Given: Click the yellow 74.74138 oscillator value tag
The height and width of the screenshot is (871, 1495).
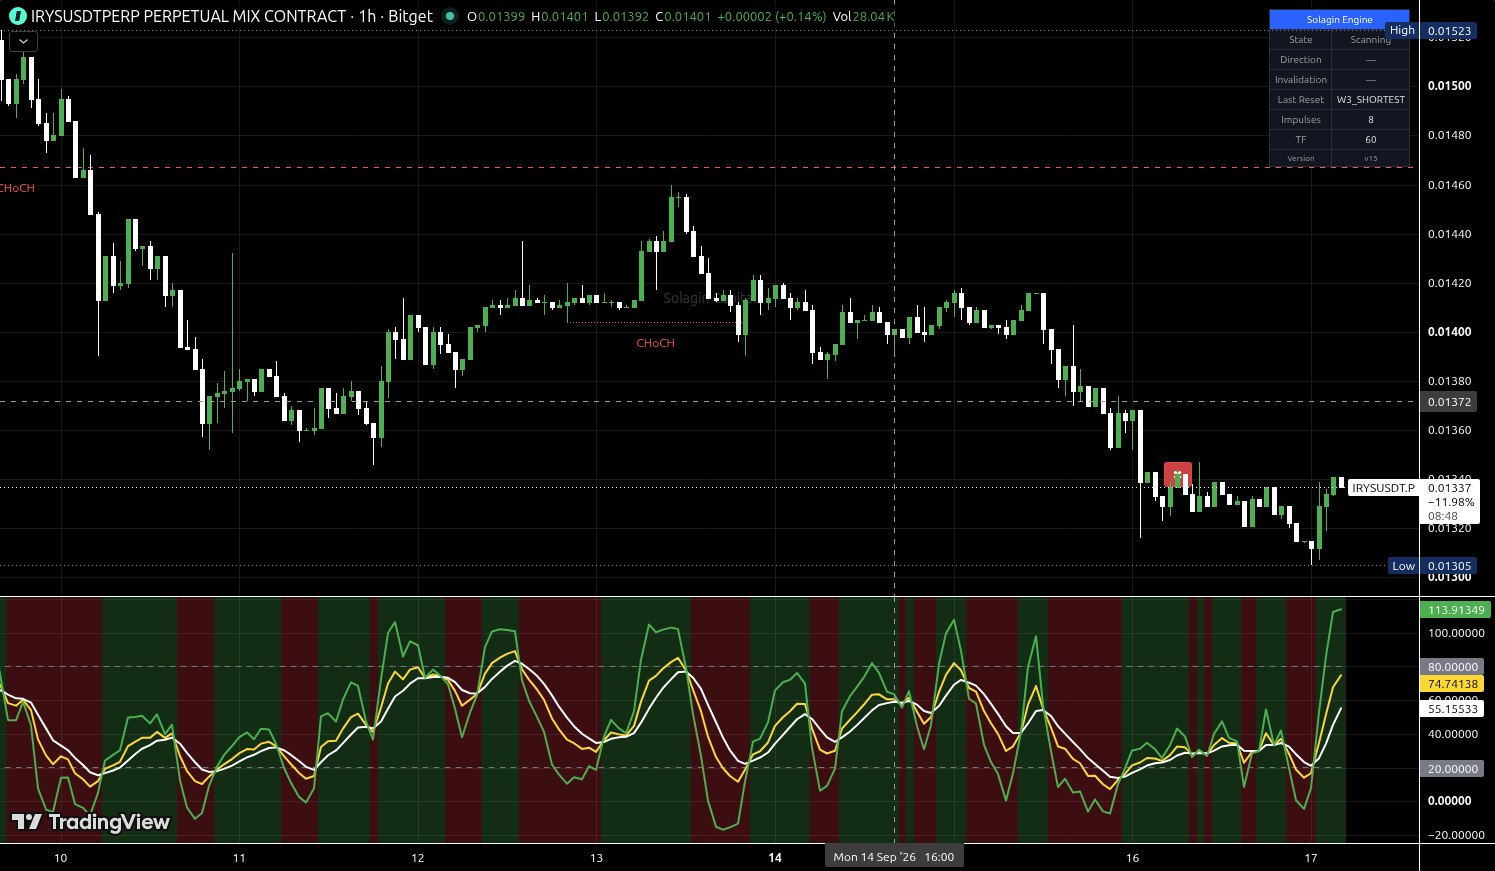Looking at the screenshot, I should (1452, 684).
